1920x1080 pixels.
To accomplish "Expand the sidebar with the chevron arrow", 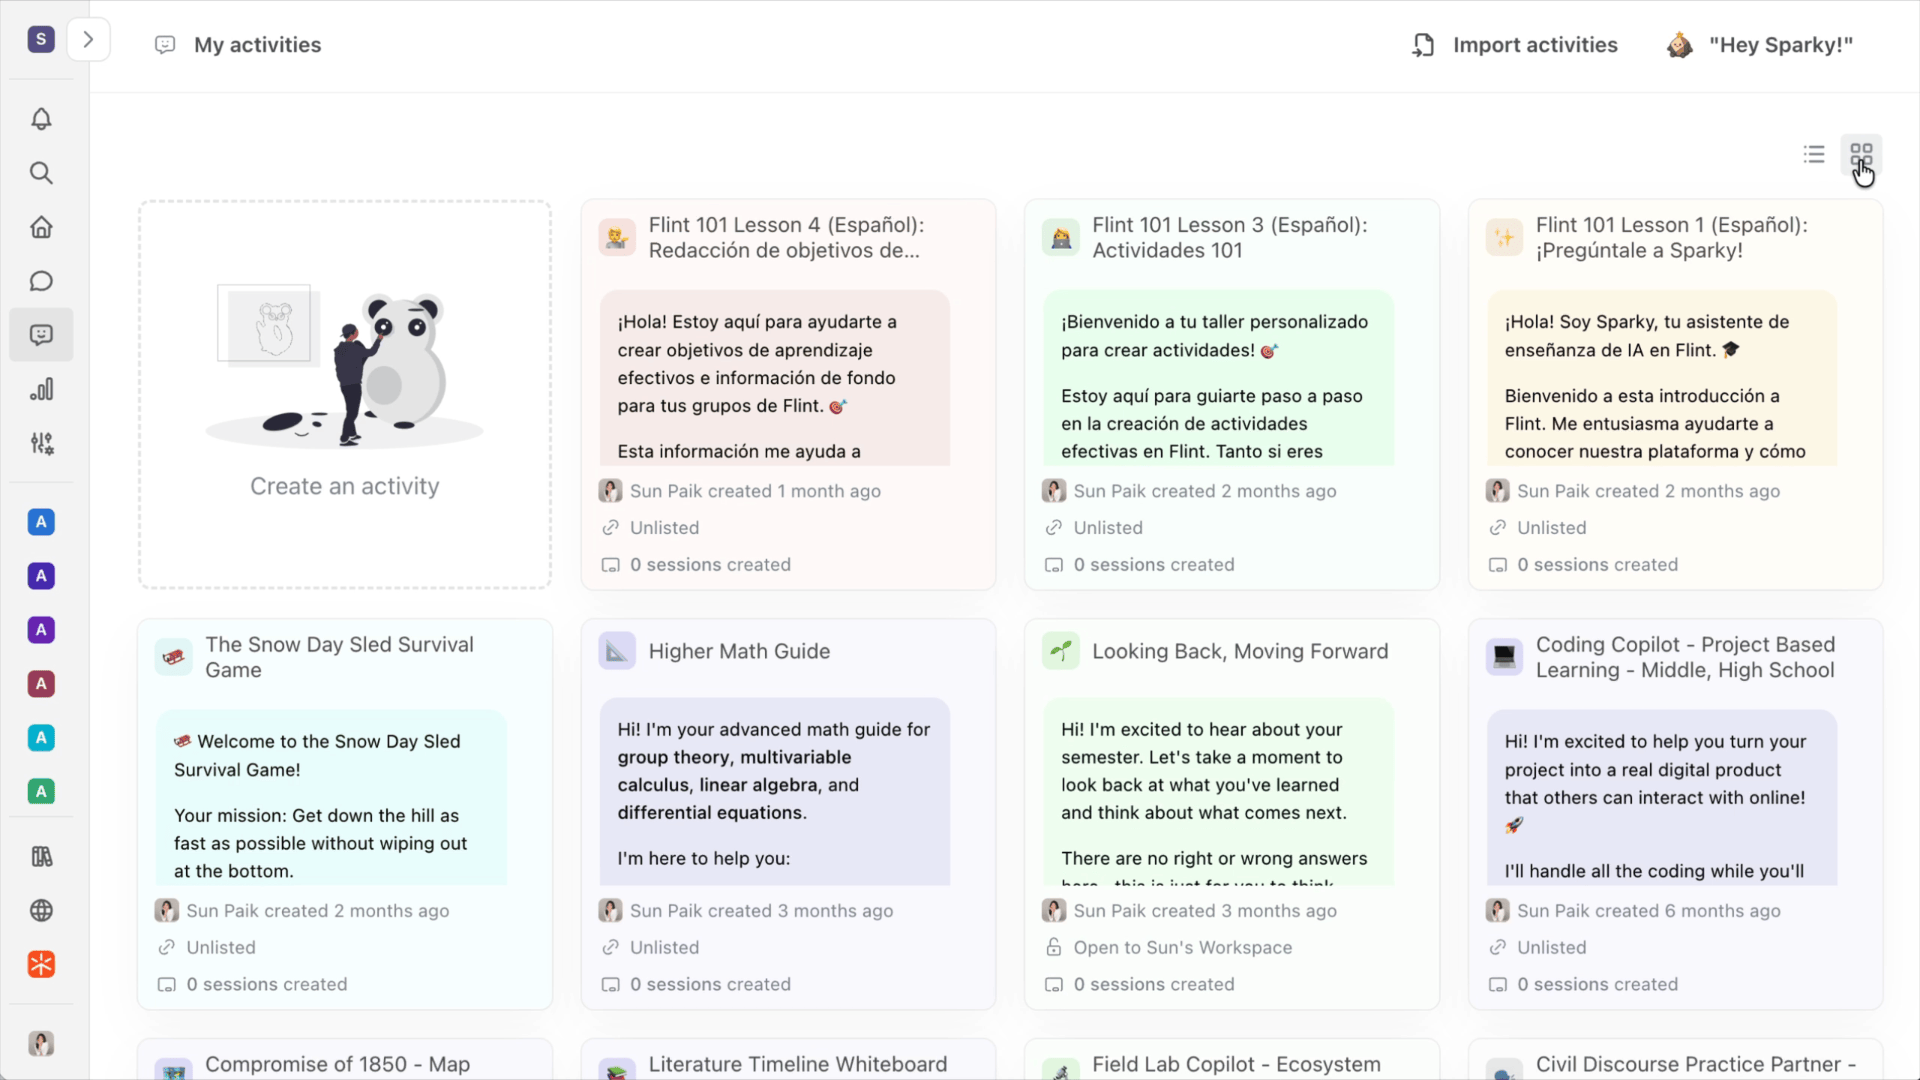I will (x=88, y=39).
